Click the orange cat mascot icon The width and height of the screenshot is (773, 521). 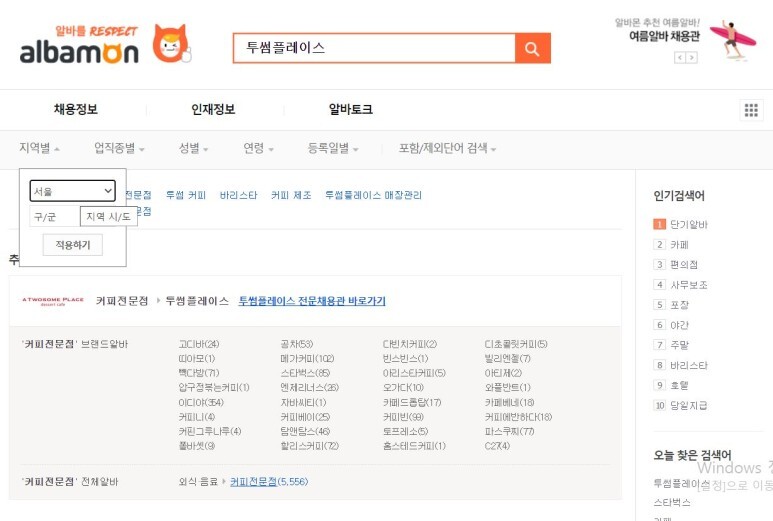click(170, 44)
